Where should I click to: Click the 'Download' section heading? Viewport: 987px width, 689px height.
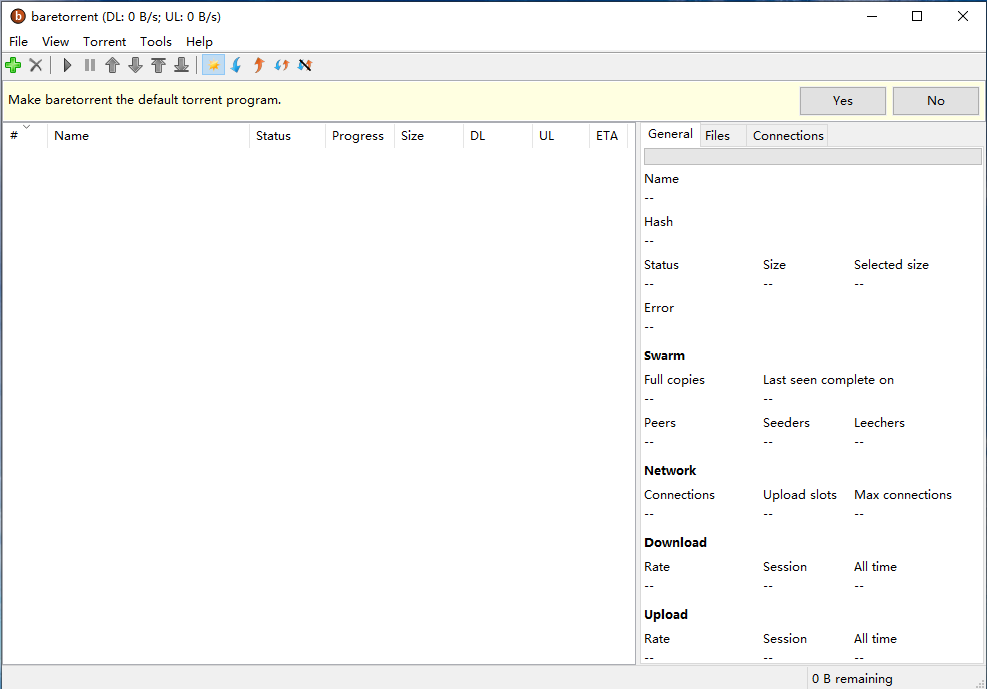[675, 542]
